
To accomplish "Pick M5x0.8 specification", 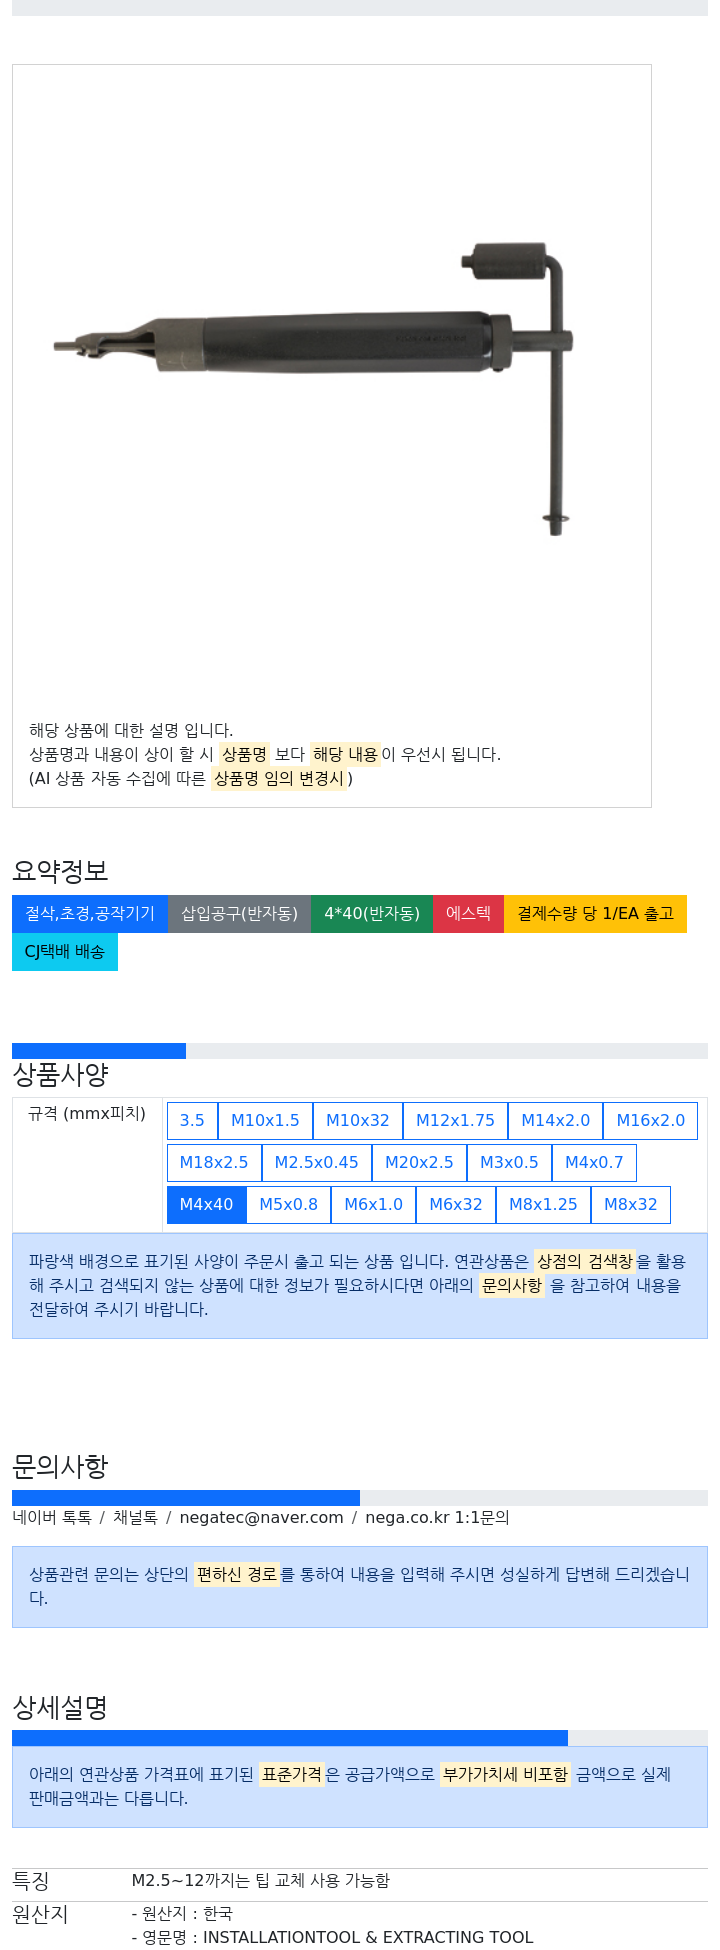I will 288,1204.
